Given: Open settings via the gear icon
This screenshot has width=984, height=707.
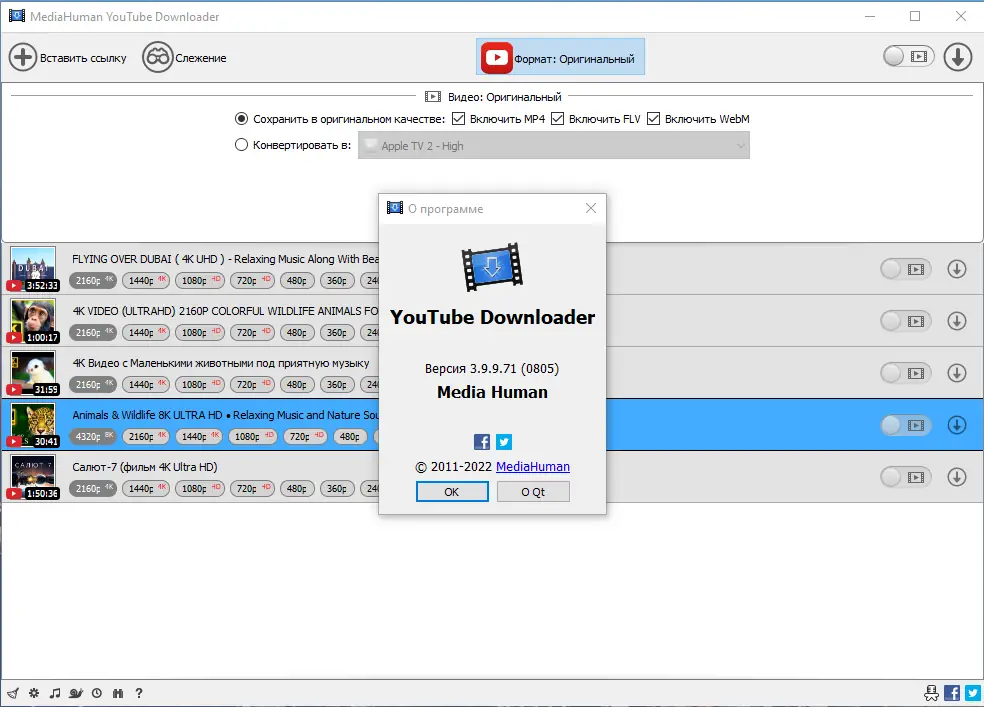Looking at the screenshot, I should [x=33, y=693].
